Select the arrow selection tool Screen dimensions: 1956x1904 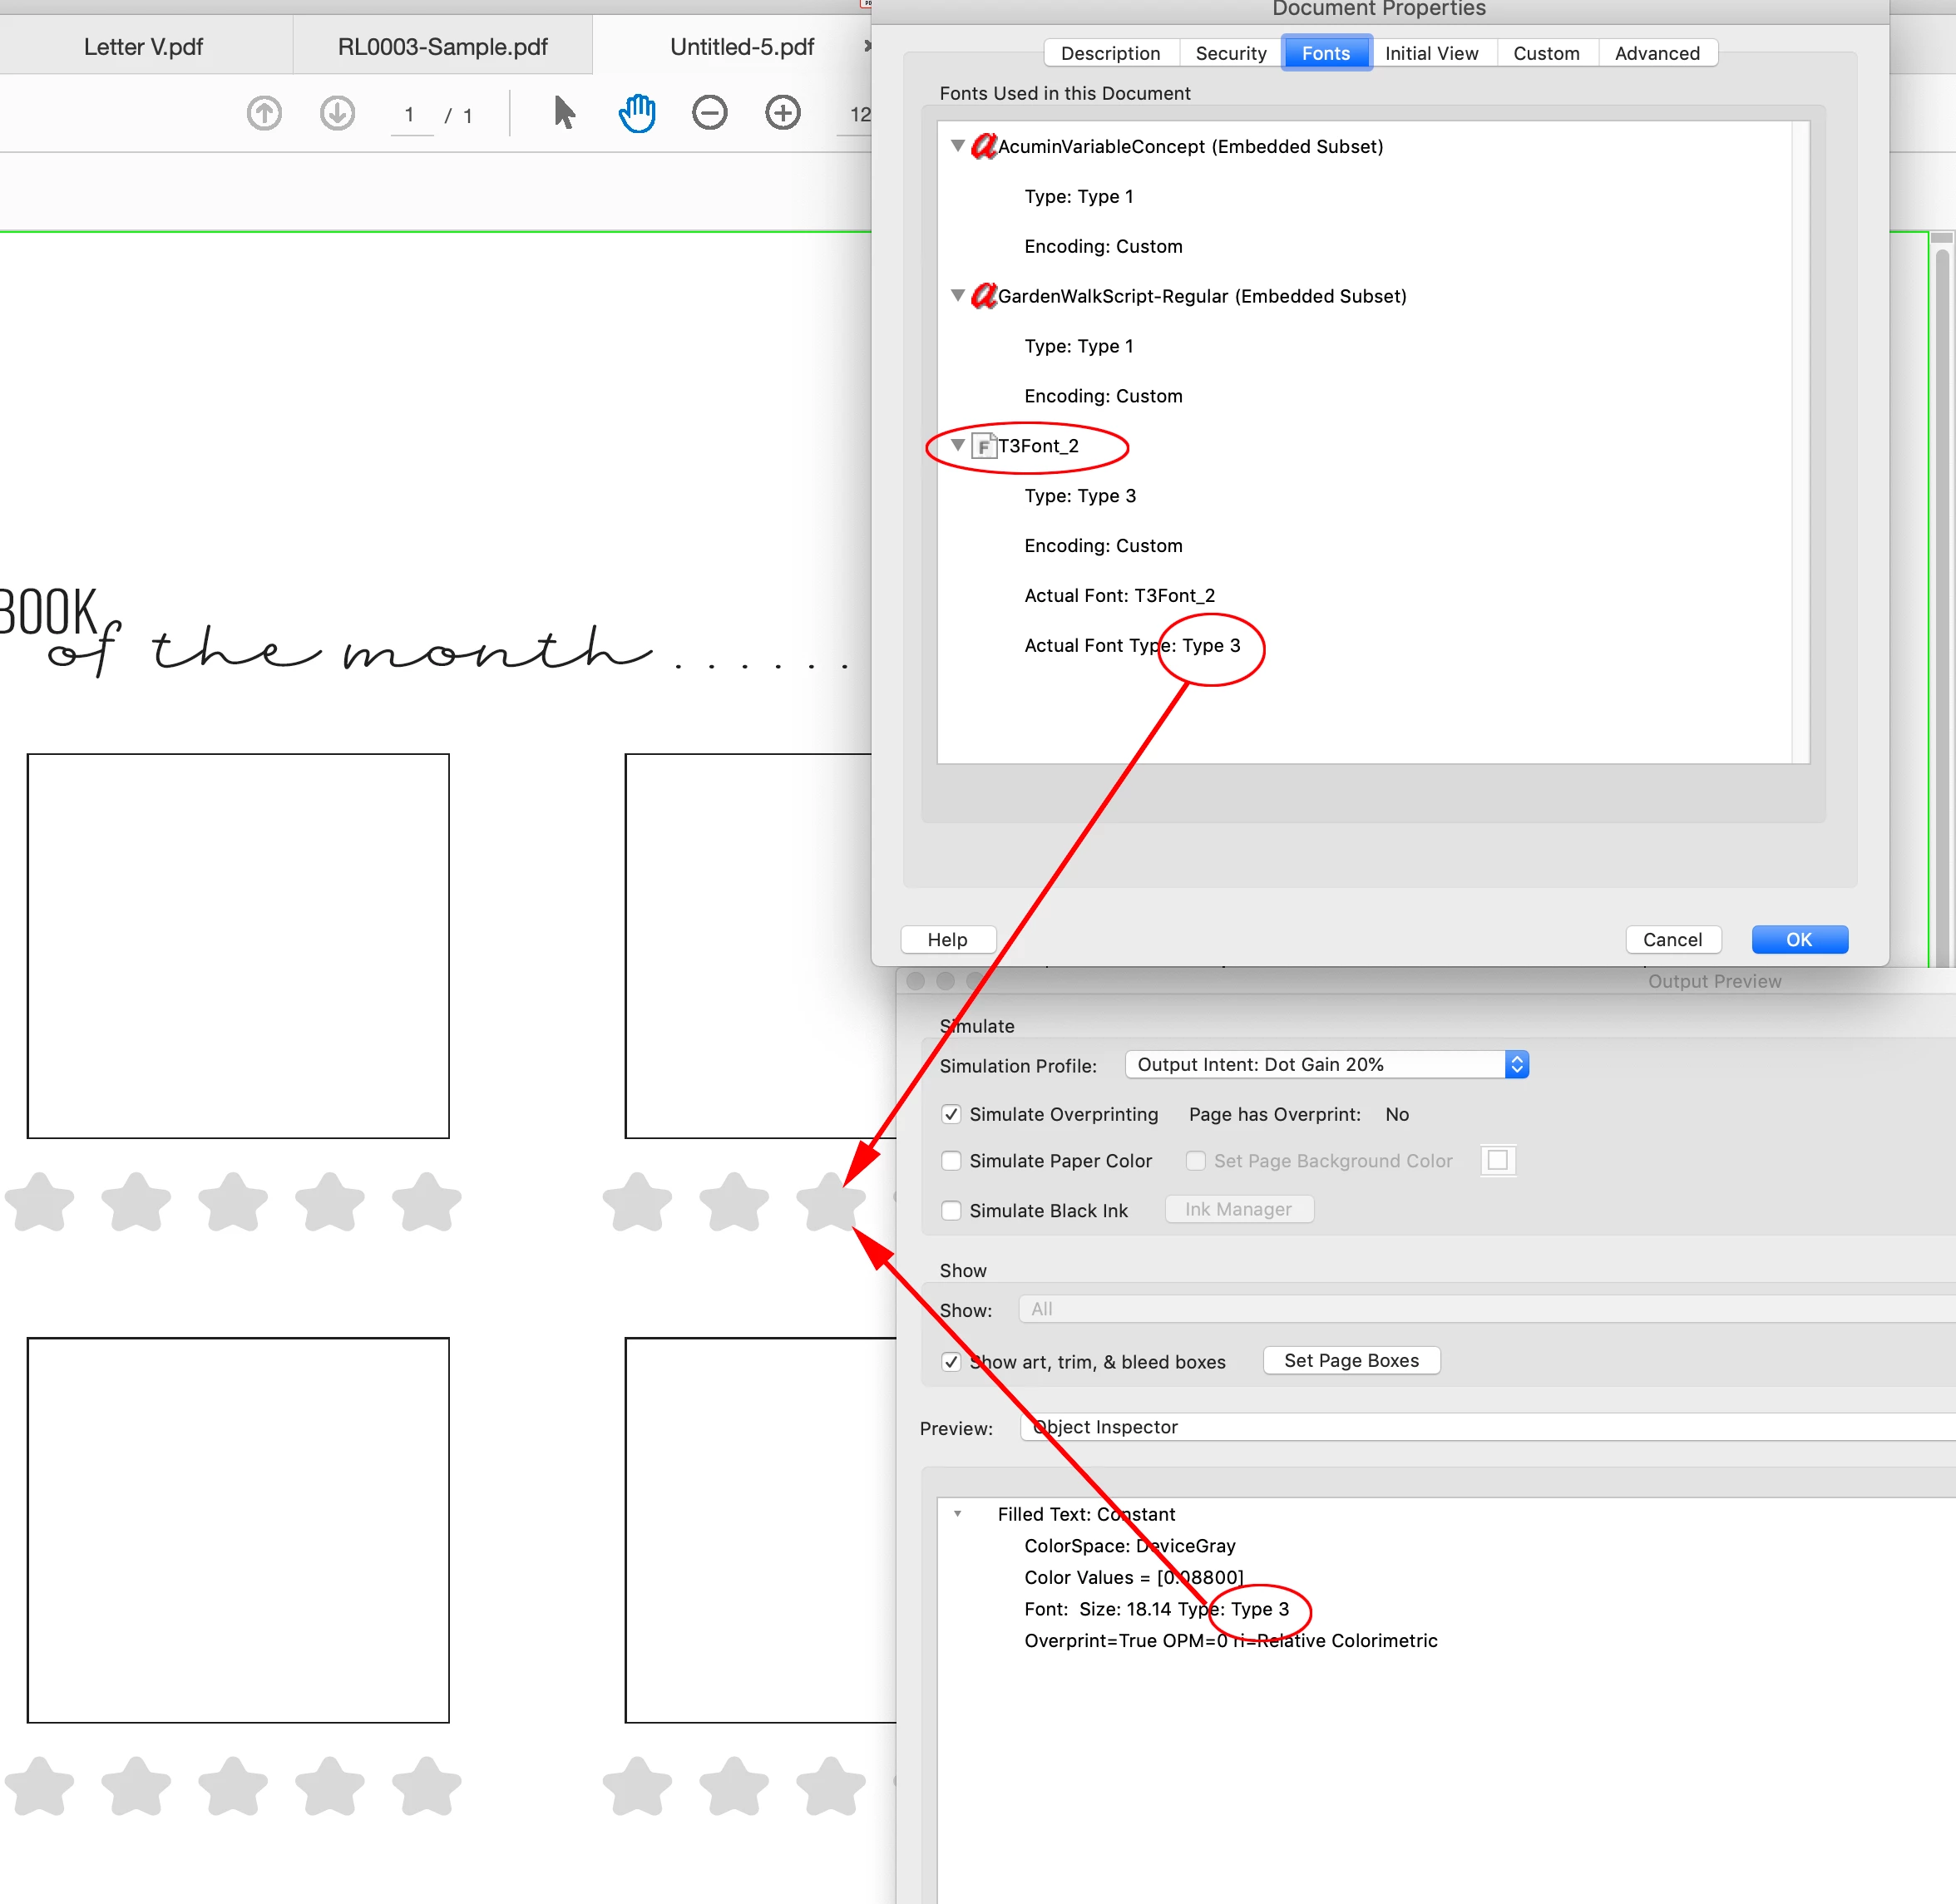564,113
